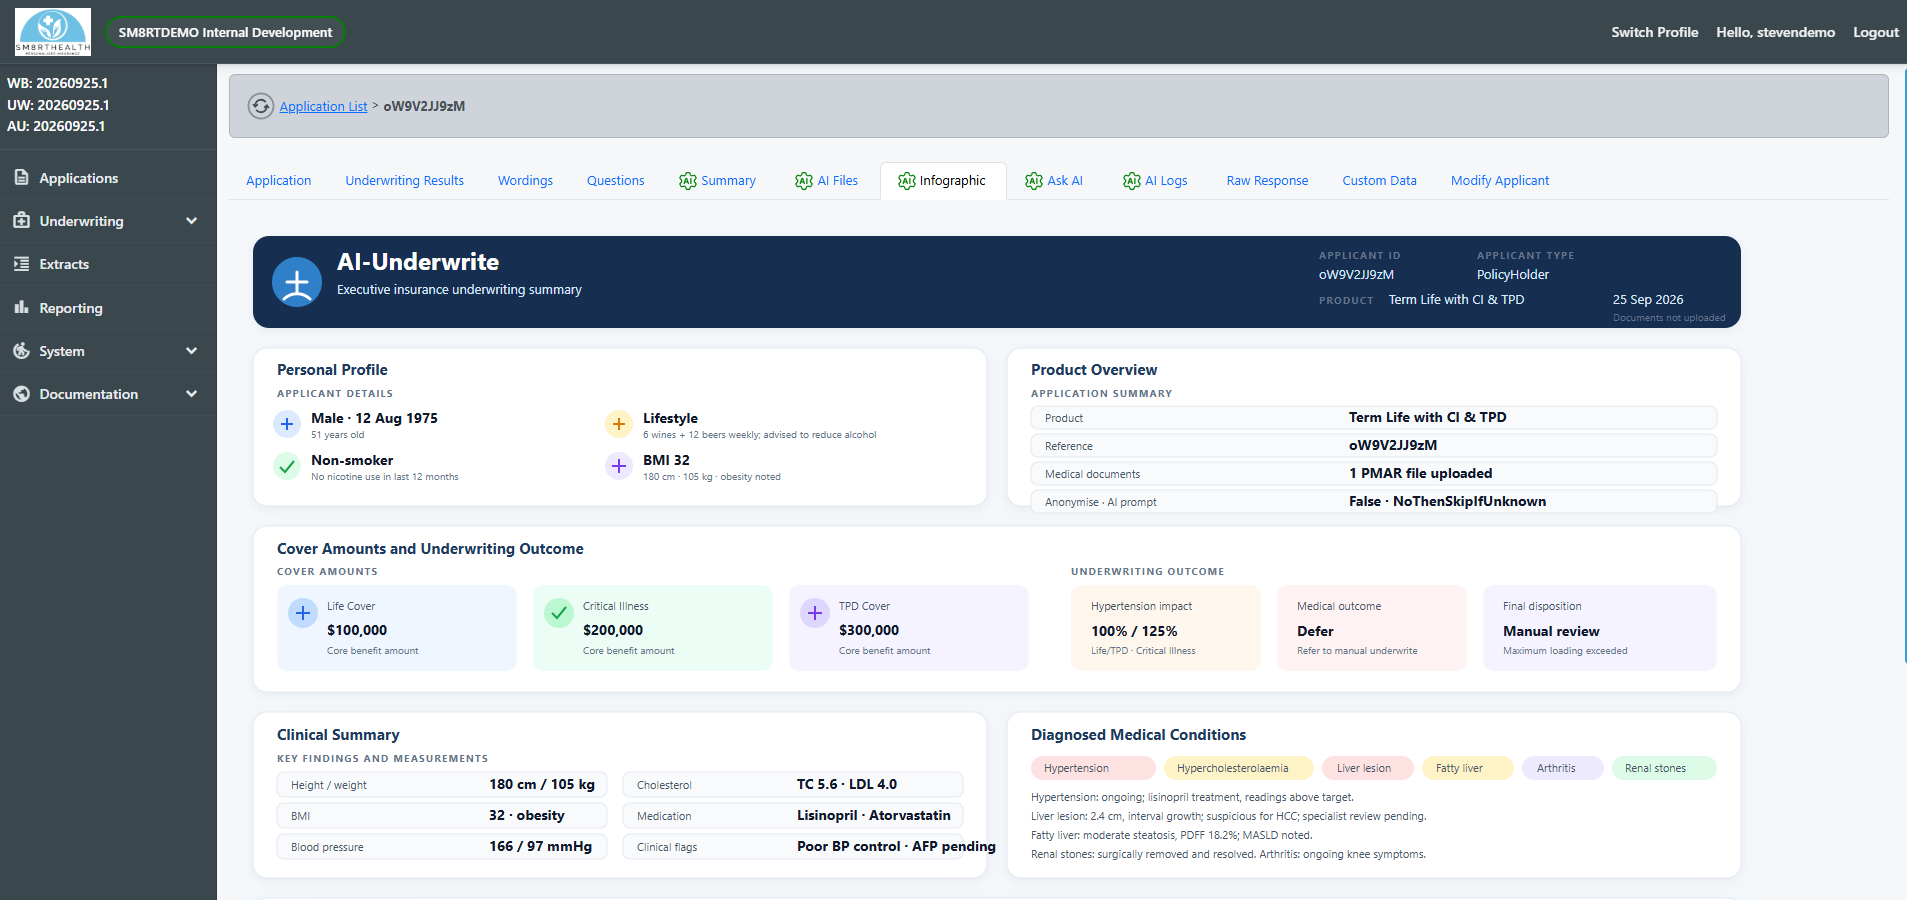Click the Liver lesion condition tag
The width and height of the screenshot is (1907, 900).
(x=1367, y=768)
